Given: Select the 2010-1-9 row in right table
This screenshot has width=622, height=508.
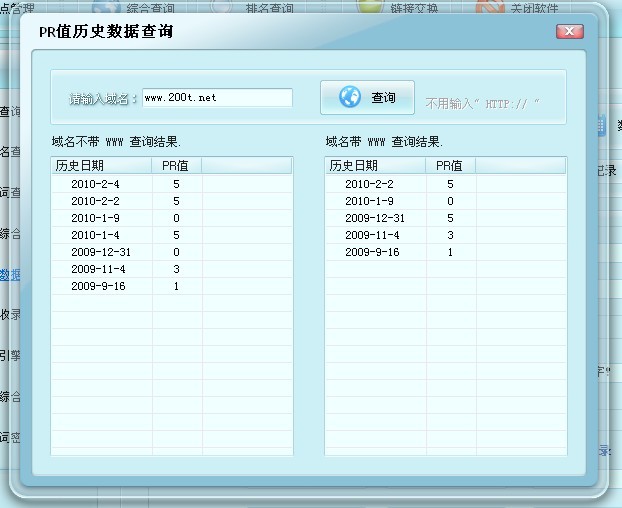Looking at the screenshot, I should 446,201.
